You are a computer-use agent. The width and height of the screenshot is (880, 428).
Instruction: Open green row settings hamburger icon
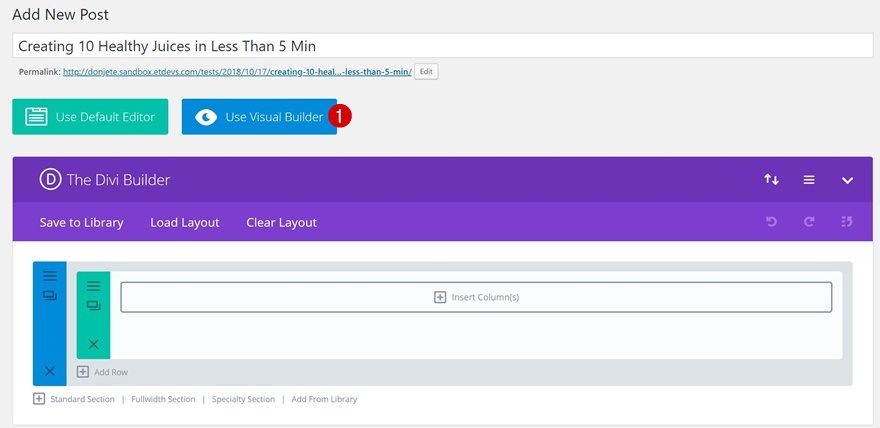pyautogui.click(x=94, y=286)
